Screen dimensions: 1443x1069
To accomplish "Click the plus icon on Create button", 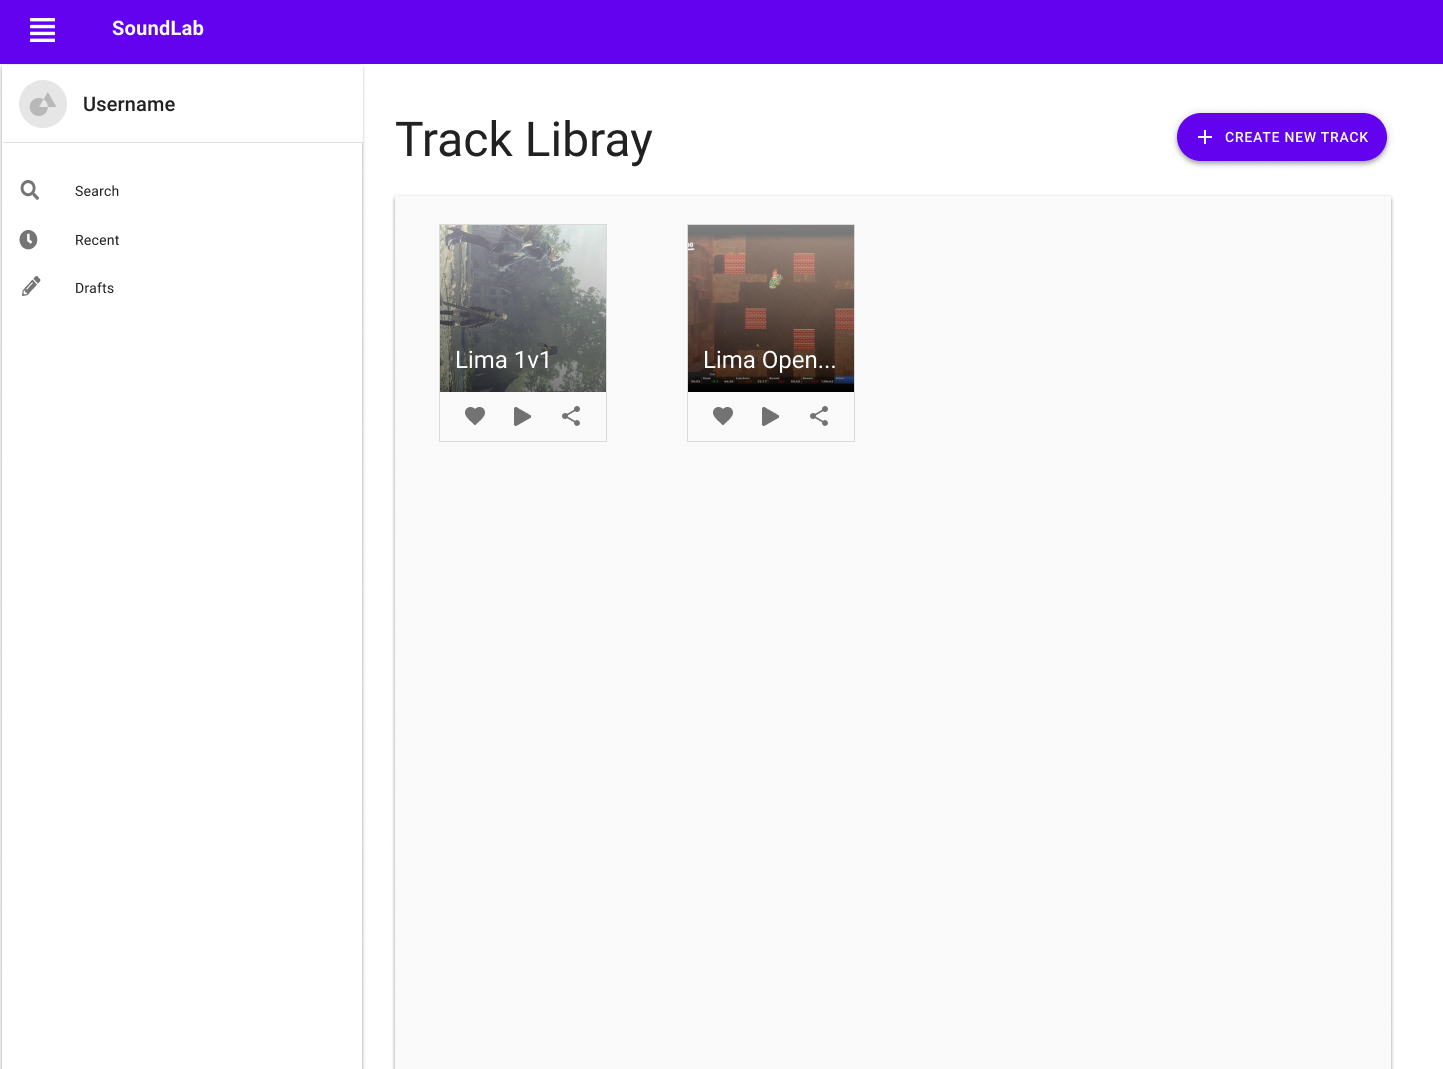I will coord(1205,137).
